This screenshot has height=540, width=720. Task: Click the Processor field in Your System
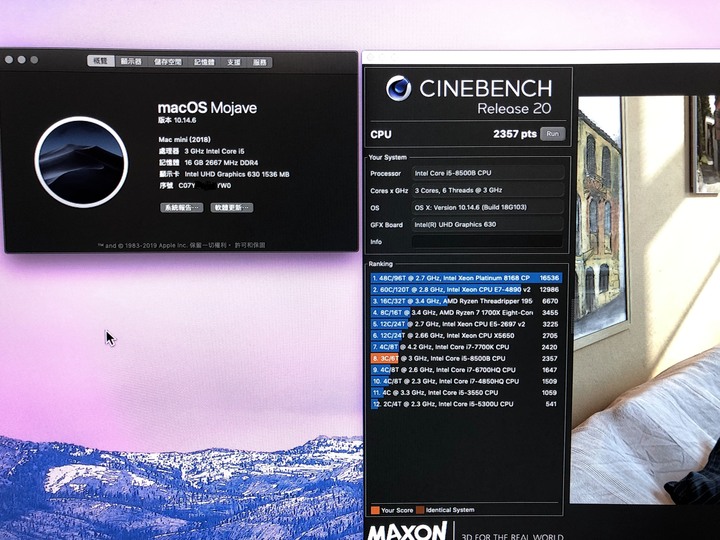488,173
